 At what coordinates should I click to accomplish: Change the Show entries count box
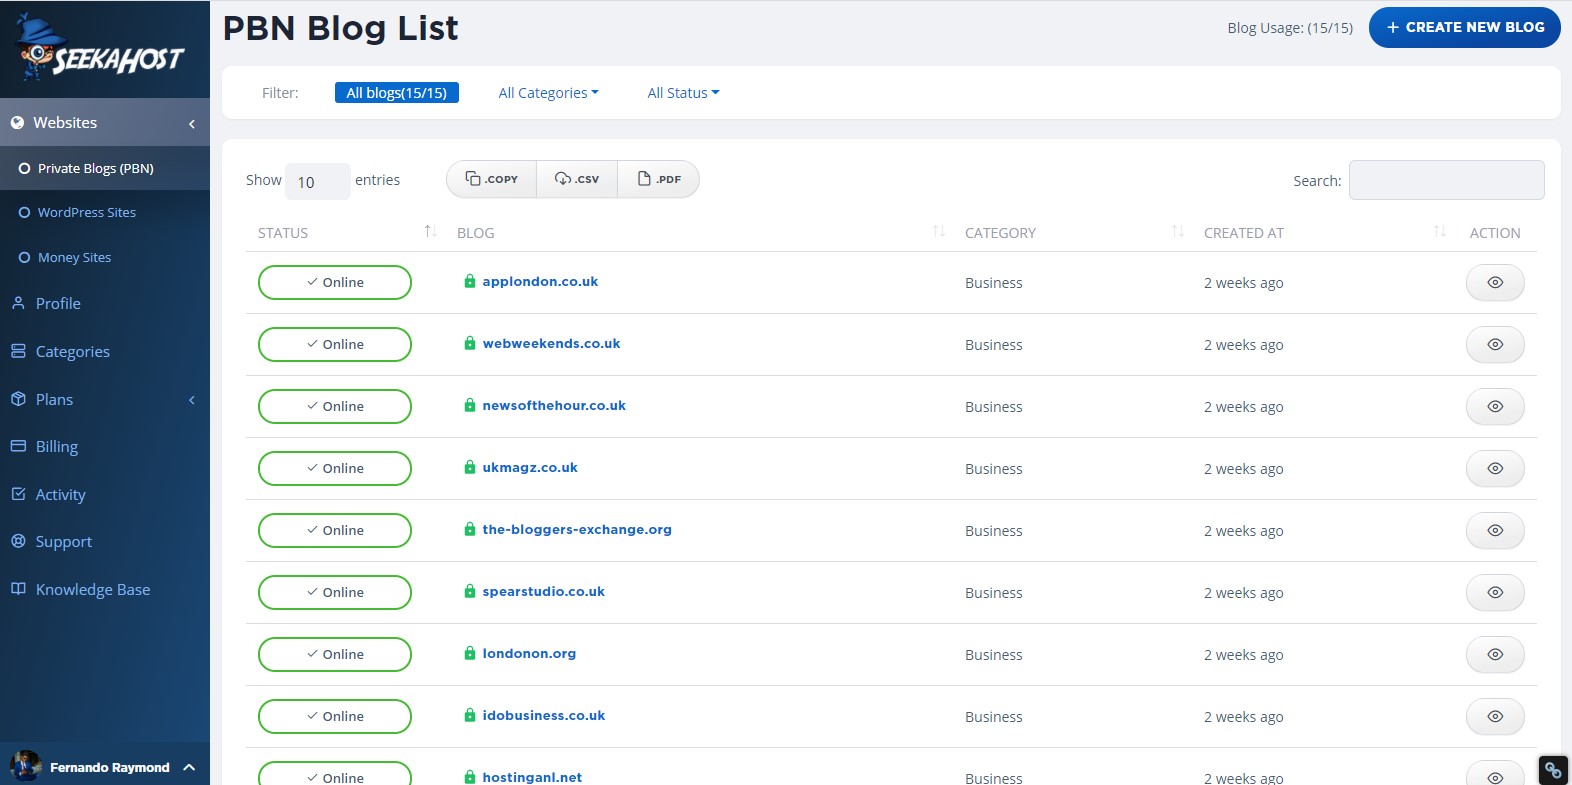317,181
